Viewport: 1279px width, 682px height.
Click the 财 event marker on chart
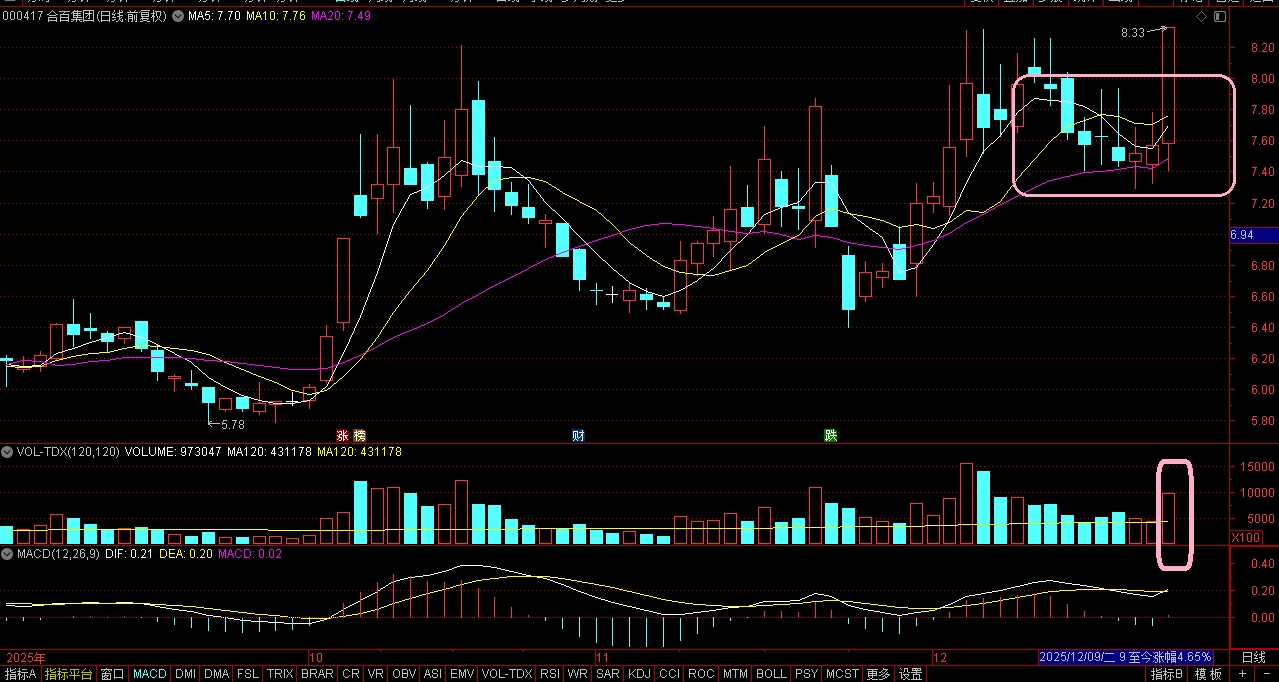pyautogui.click(x=578, y=435)
